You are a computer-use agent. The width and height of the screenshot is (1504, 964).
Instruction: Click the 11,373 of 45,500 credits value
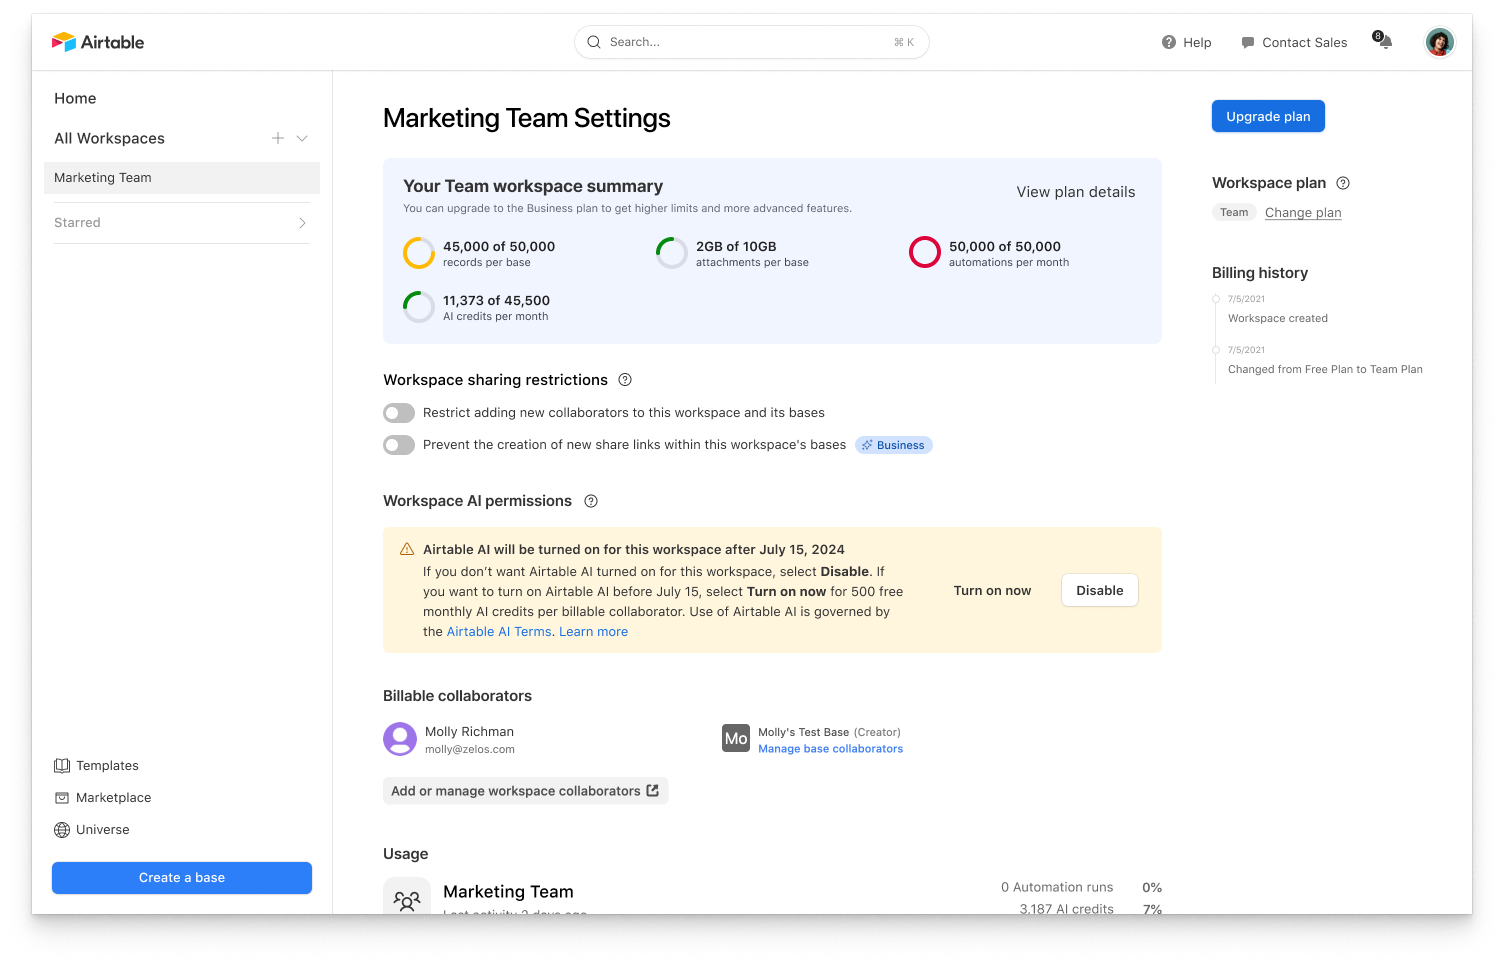[x=497, y=301]
